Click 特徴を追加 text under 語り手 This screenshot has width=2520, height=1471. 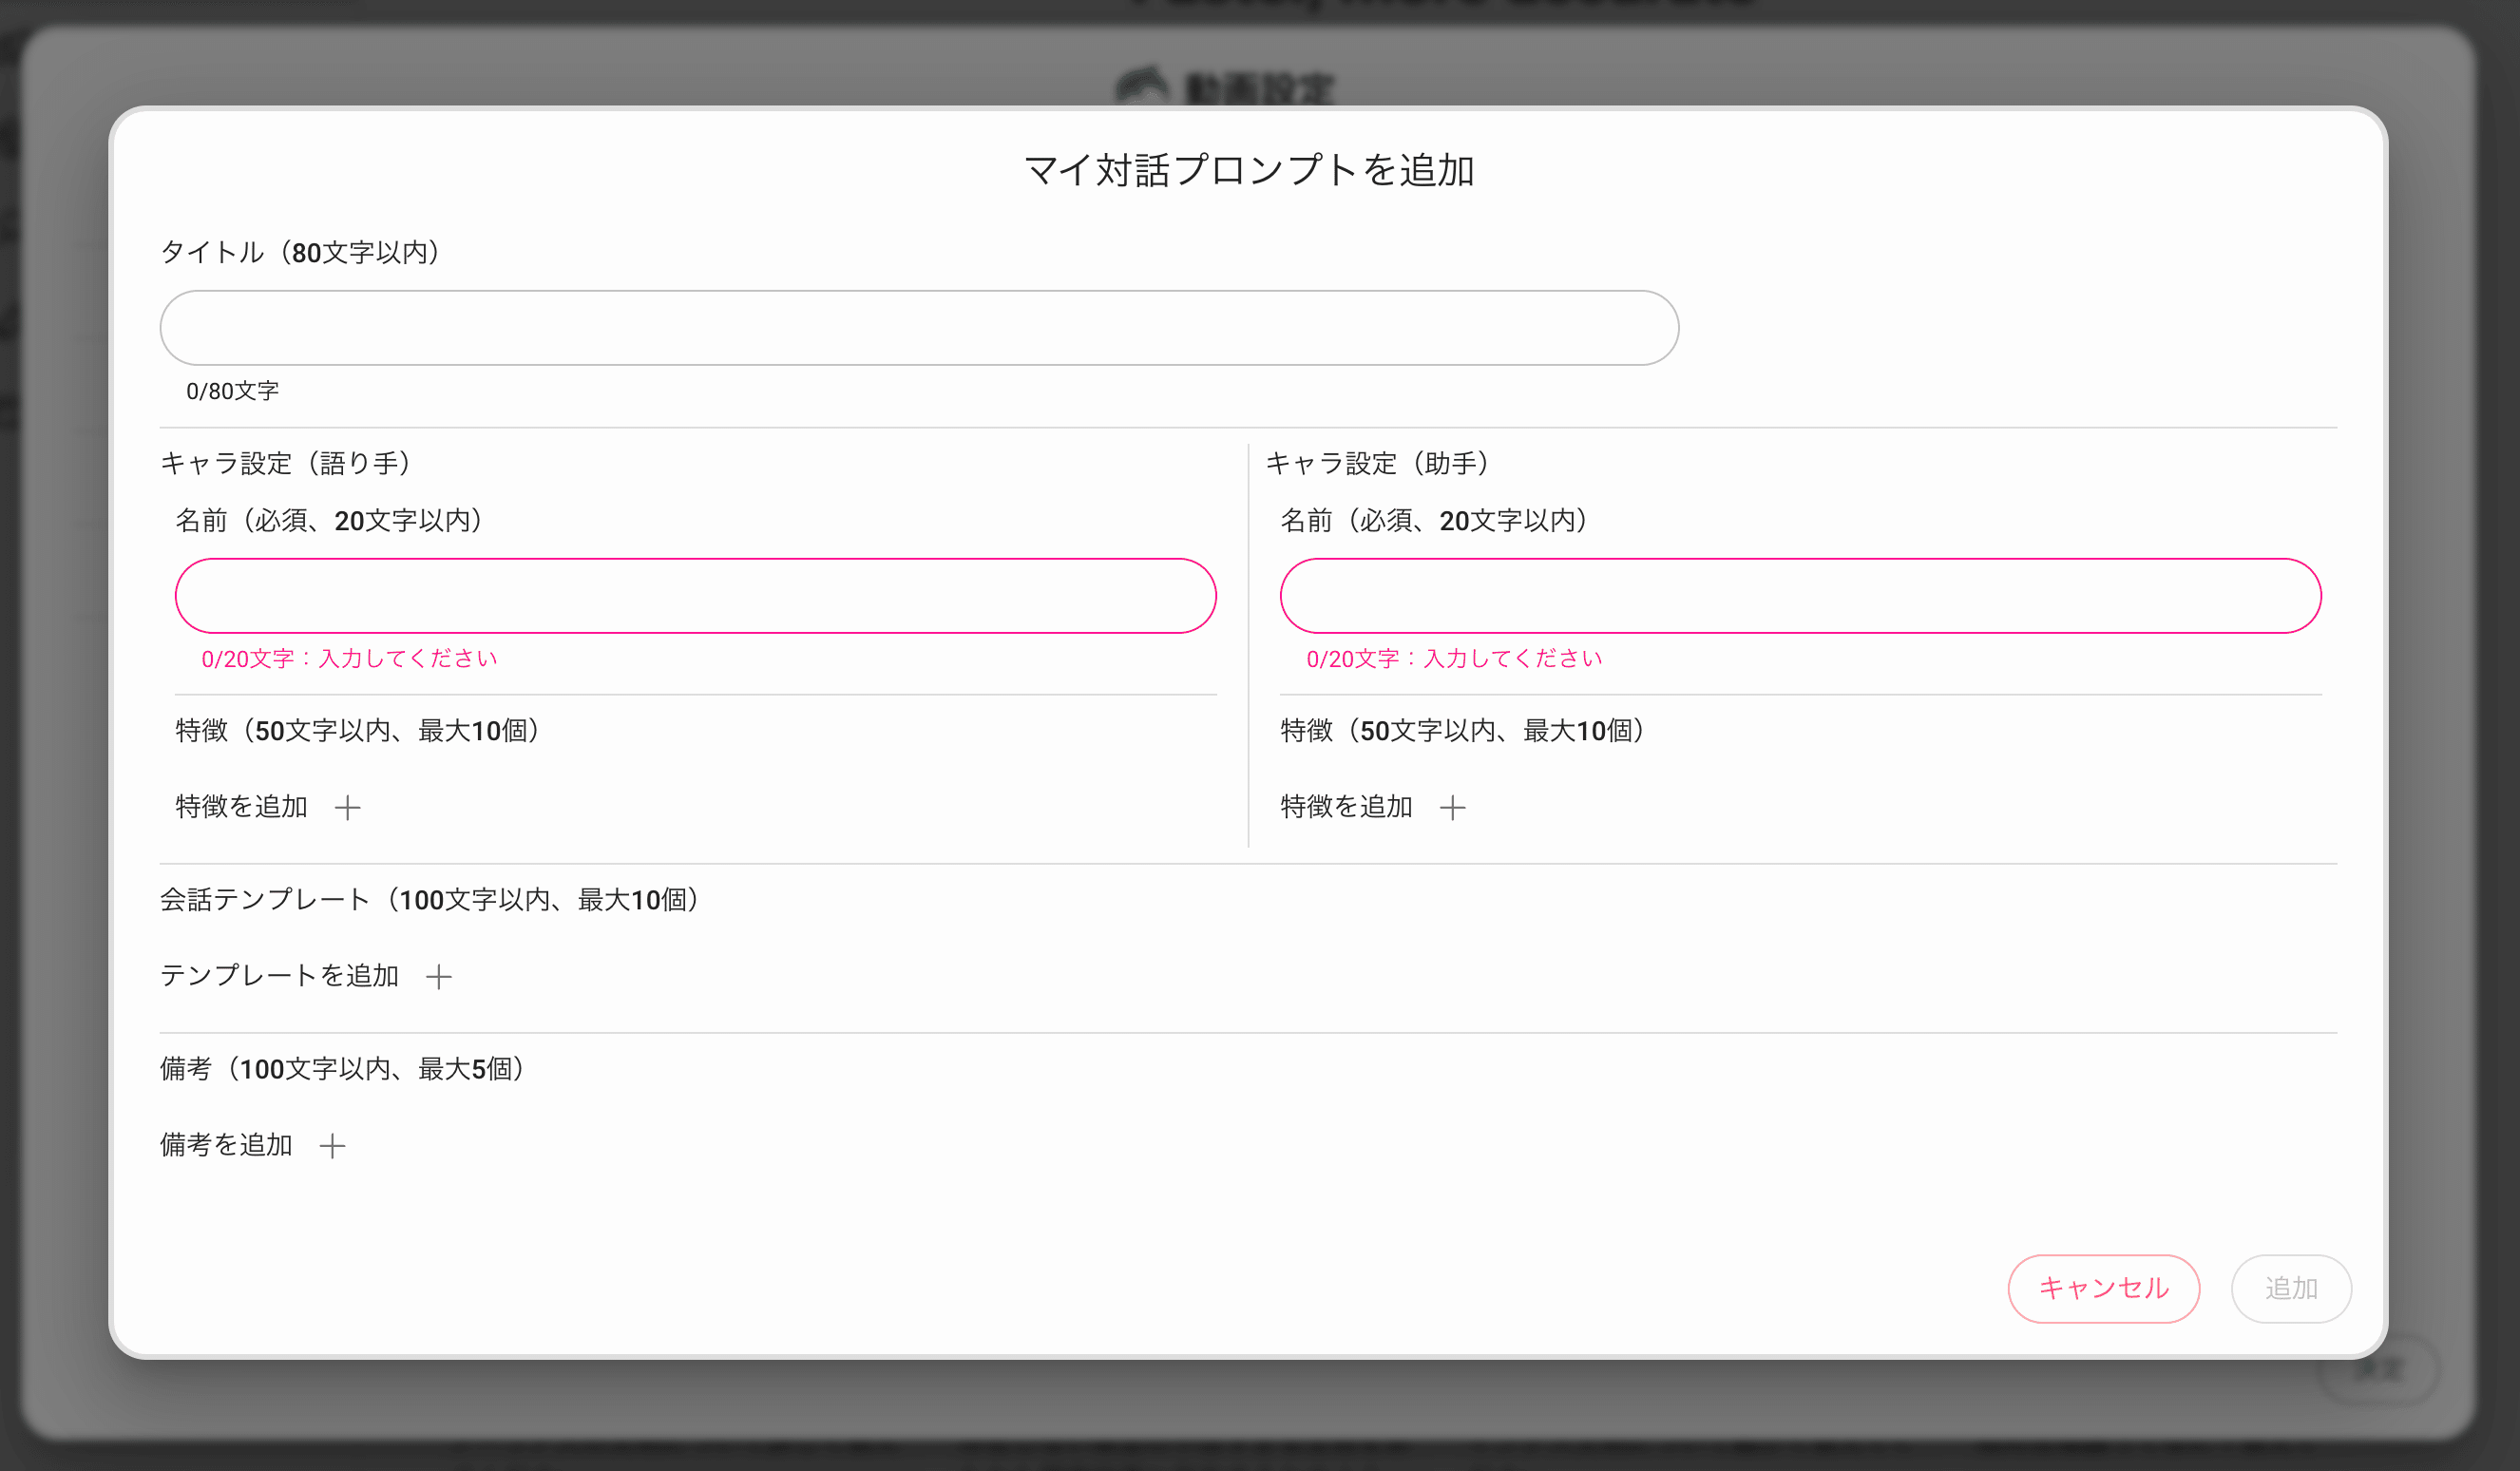pos(241,807)
